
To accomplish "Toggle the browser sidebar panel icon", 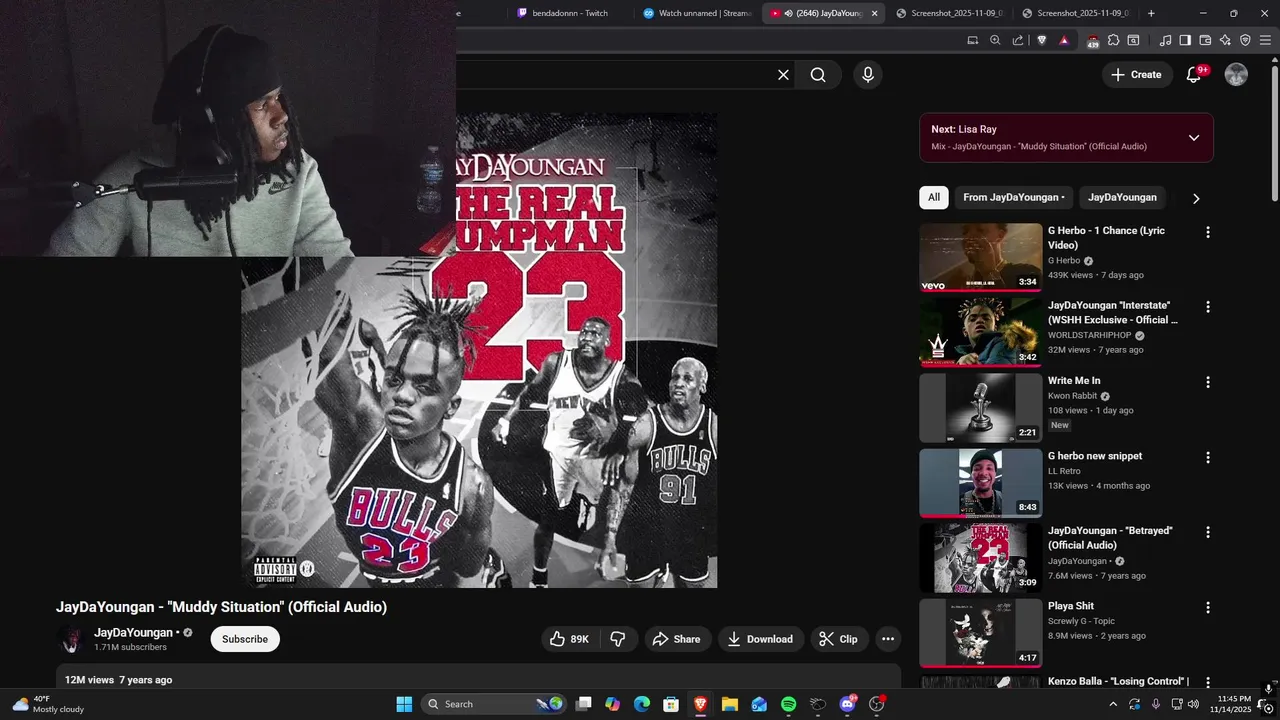I will [1185, 40].
